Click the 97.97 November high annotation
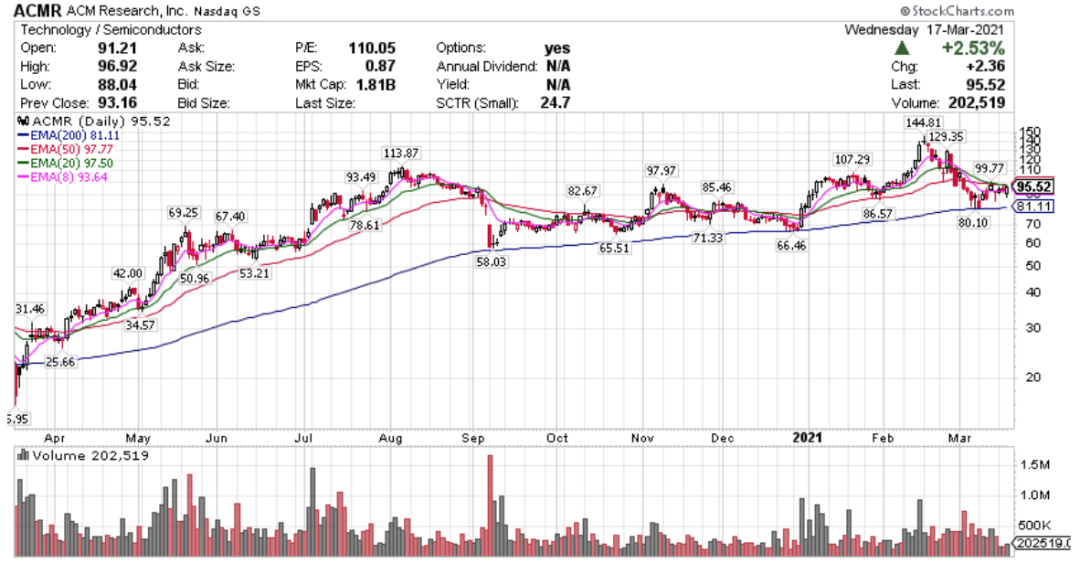 tap(661, 171)
